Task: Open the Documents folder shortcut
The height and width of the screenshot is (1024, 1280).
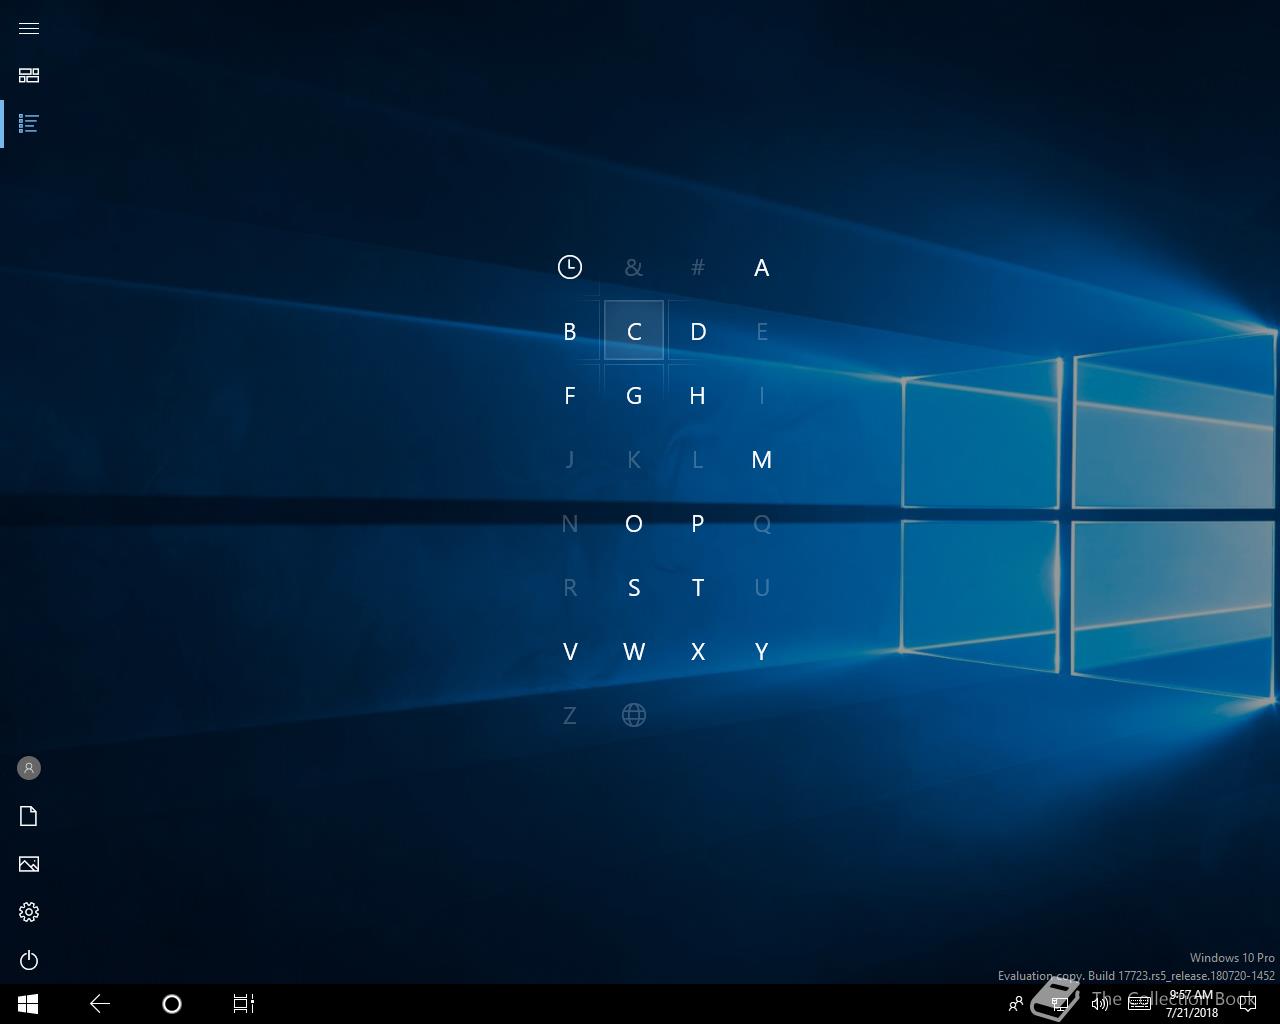Action: (29, 816)
